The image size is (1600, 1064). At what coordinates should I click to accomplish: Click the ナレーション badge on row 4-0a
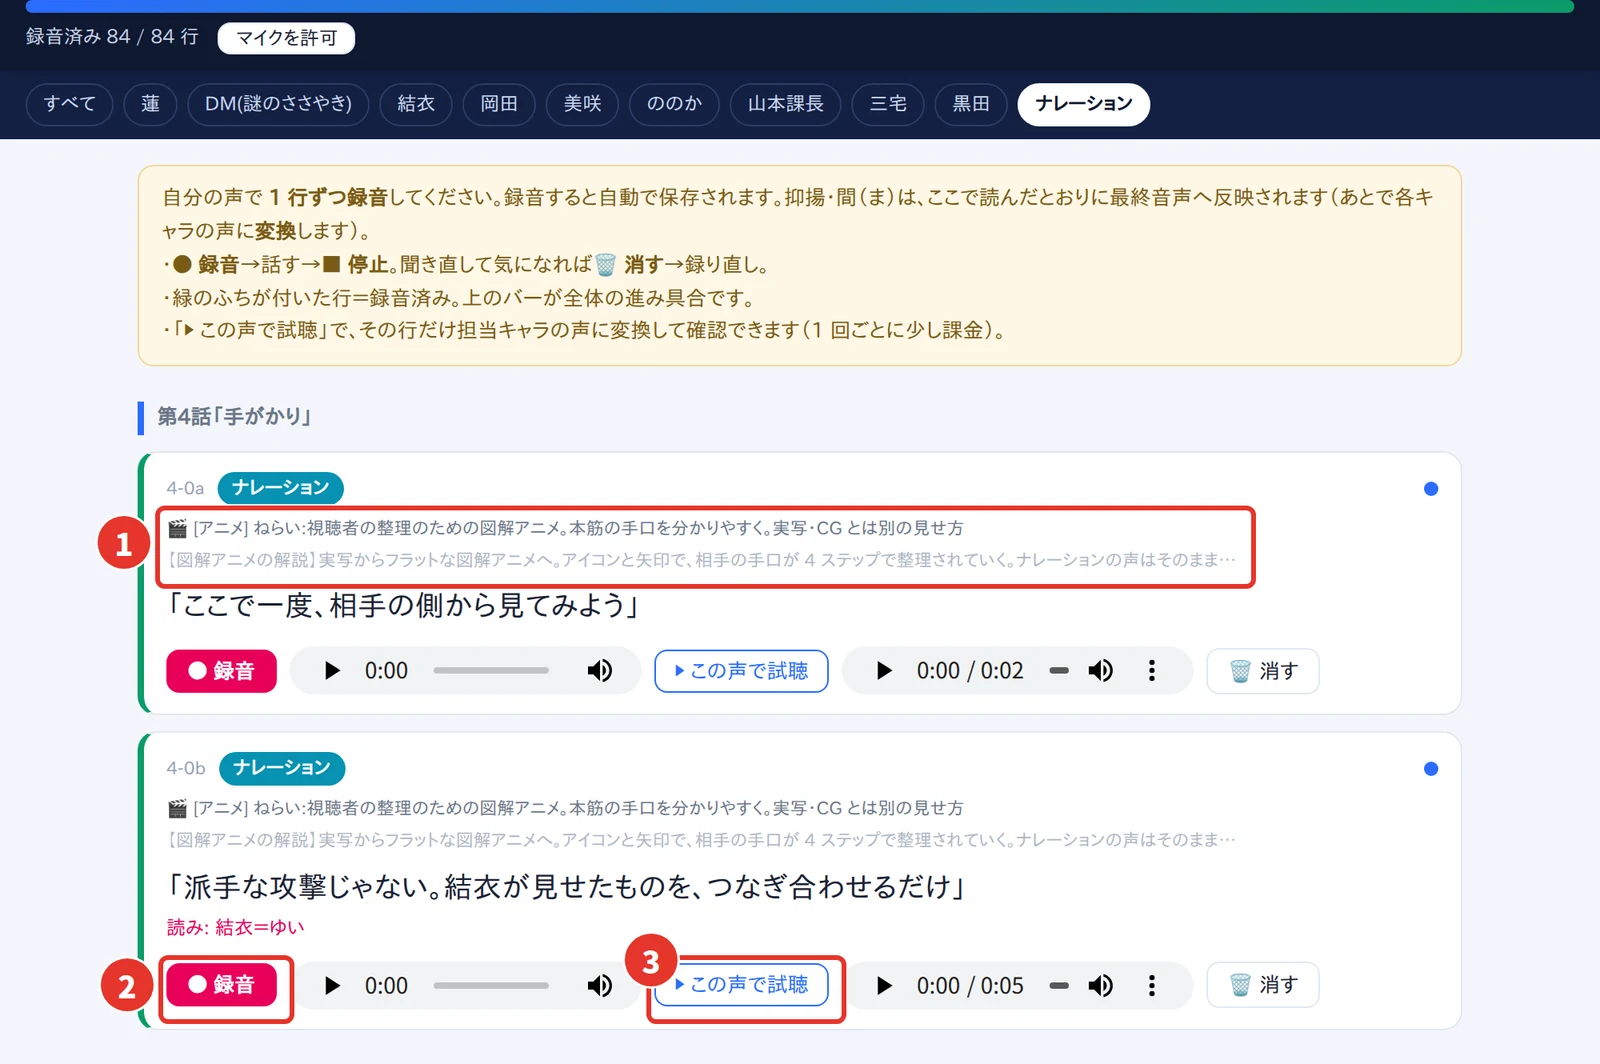click(x=281, y=488)
